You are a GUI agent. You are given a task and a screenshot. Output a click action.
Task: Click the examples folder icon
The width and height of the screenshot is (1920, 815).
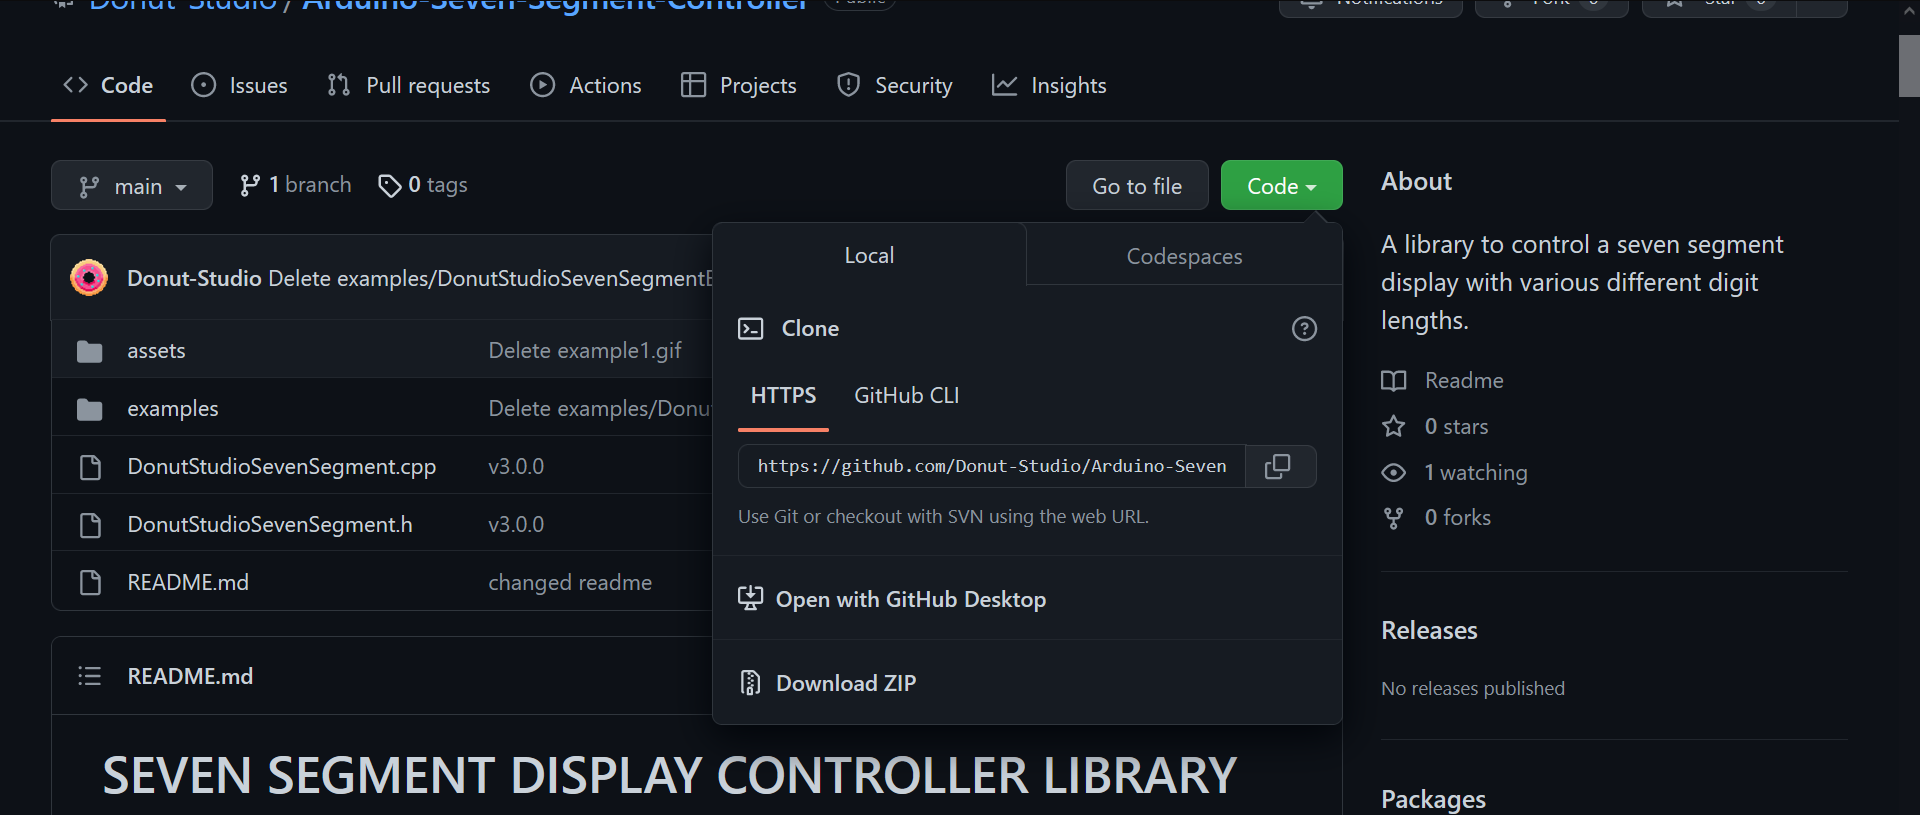point(90,409)
